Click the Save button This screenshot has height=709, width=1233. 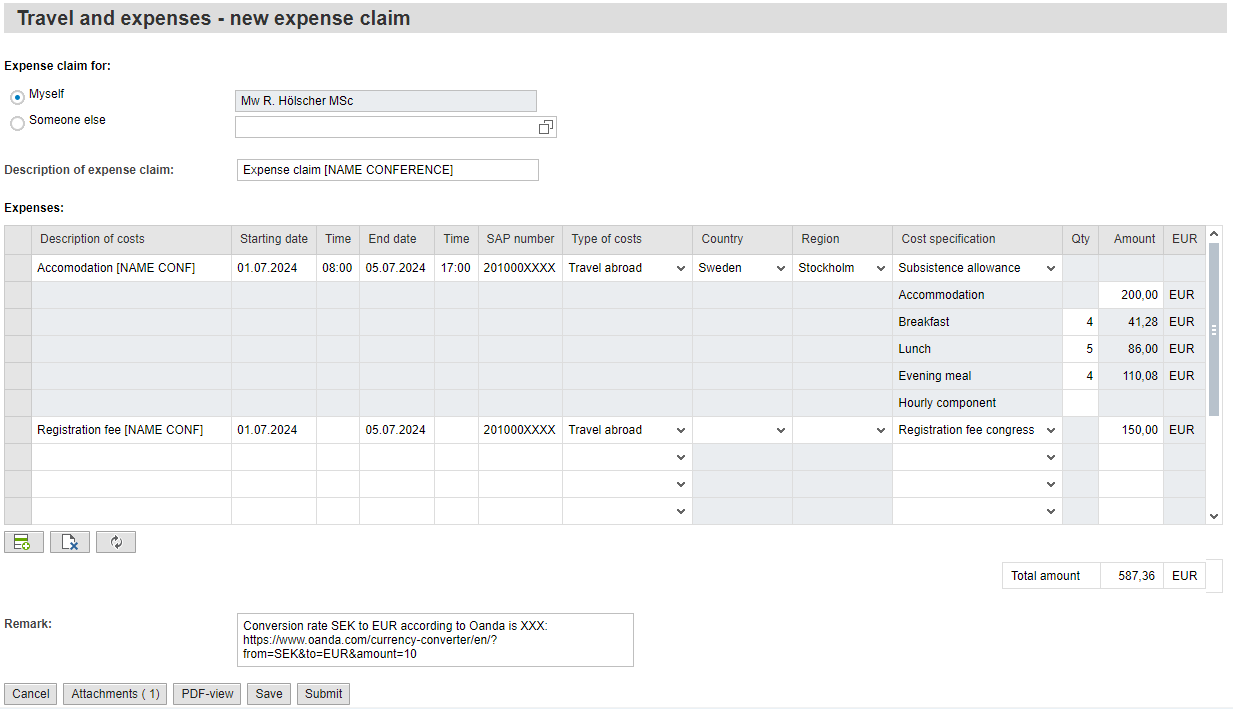pos(269,694)
